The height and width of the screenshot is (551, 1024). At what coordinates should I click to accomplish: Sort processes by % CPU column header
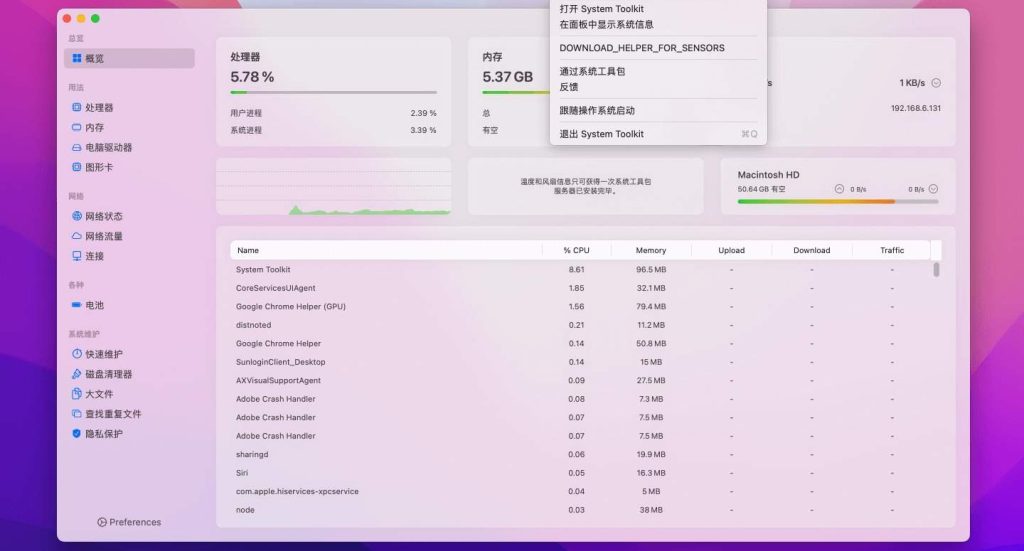576,251
